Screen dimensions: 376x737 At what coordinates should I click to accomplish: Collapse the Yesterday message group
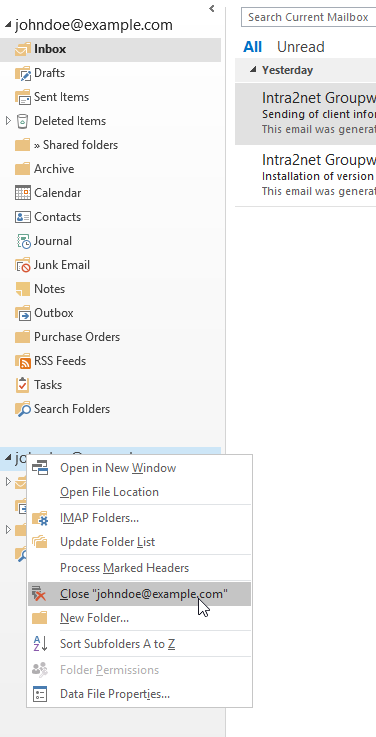(x=253, y=70)
